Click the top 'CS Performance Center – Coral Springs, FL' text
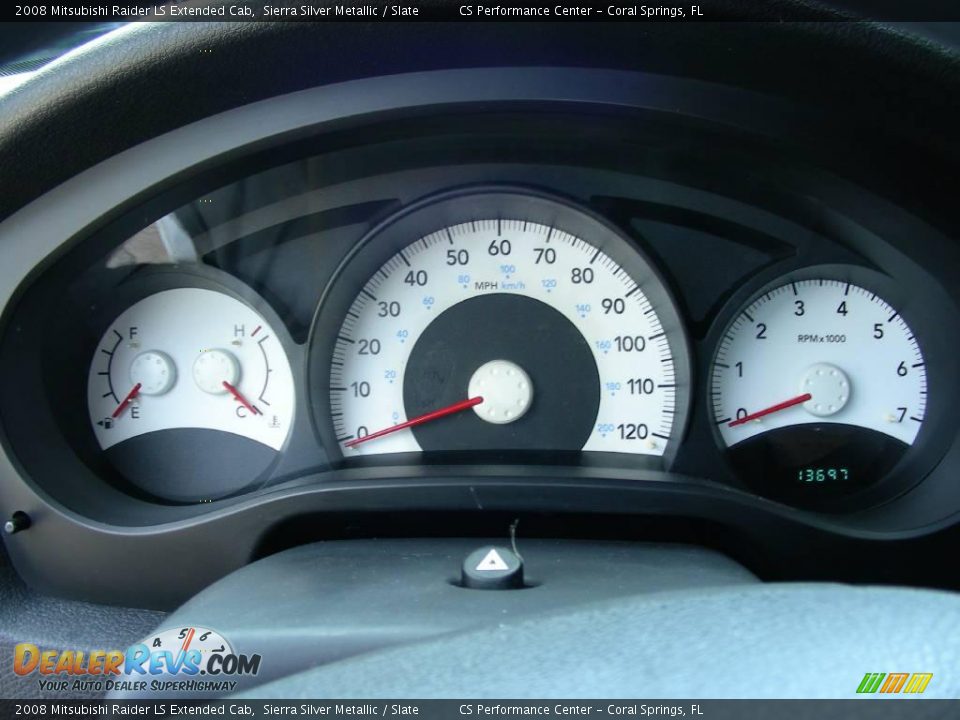 [581, 10]
